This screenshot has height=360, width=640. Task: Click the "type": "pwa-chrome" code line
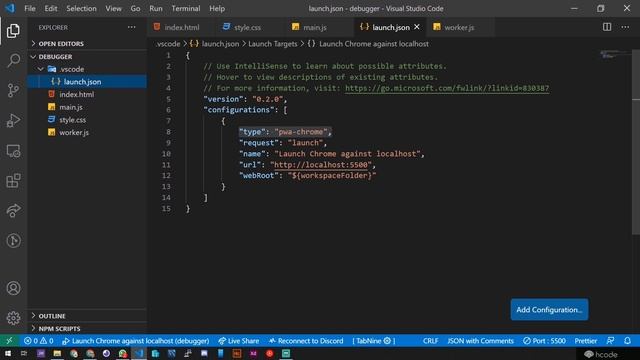point(285,132)
